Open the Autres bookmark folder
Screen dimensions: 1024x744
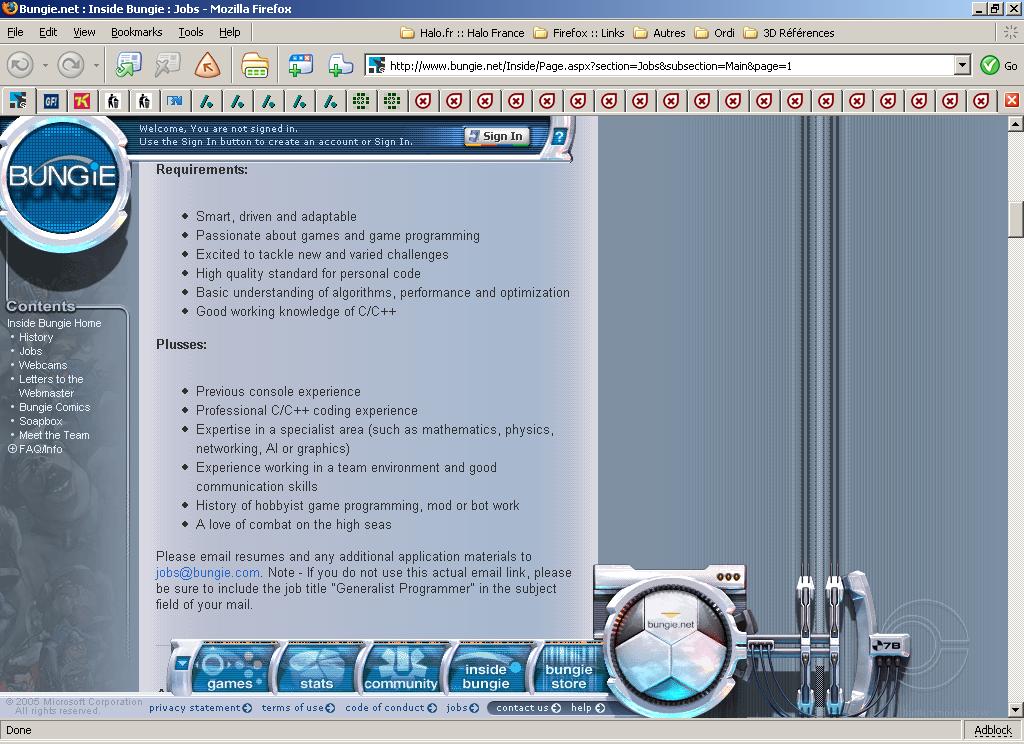point(660,33)
